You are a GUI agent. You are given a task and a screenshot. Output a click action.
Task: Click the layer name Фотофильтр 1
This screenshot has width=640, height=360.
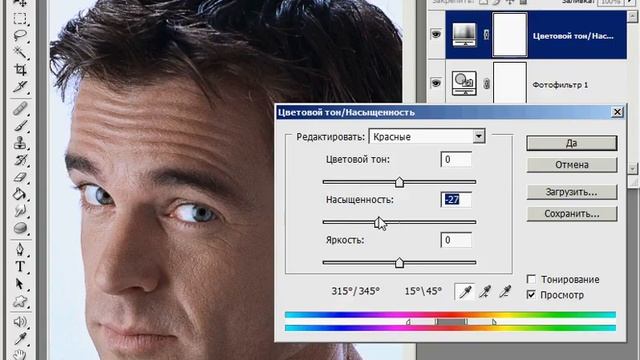[x=560, y=85]
